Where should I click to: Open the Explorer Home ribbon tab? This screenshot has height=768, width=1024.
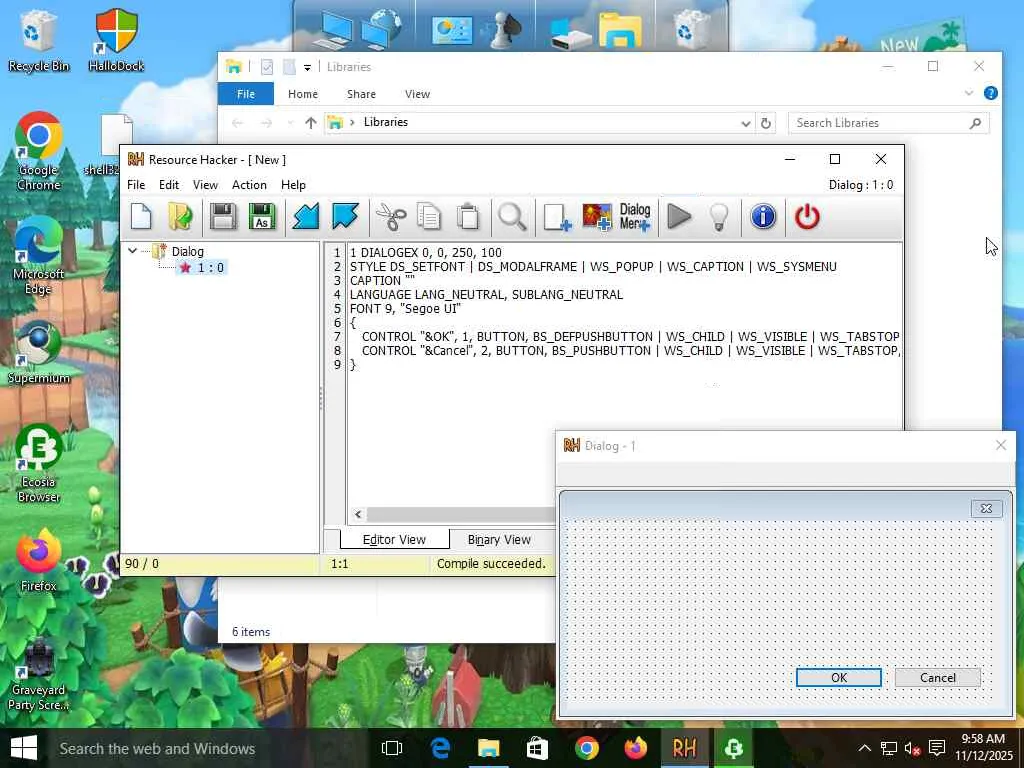point(303,94)
